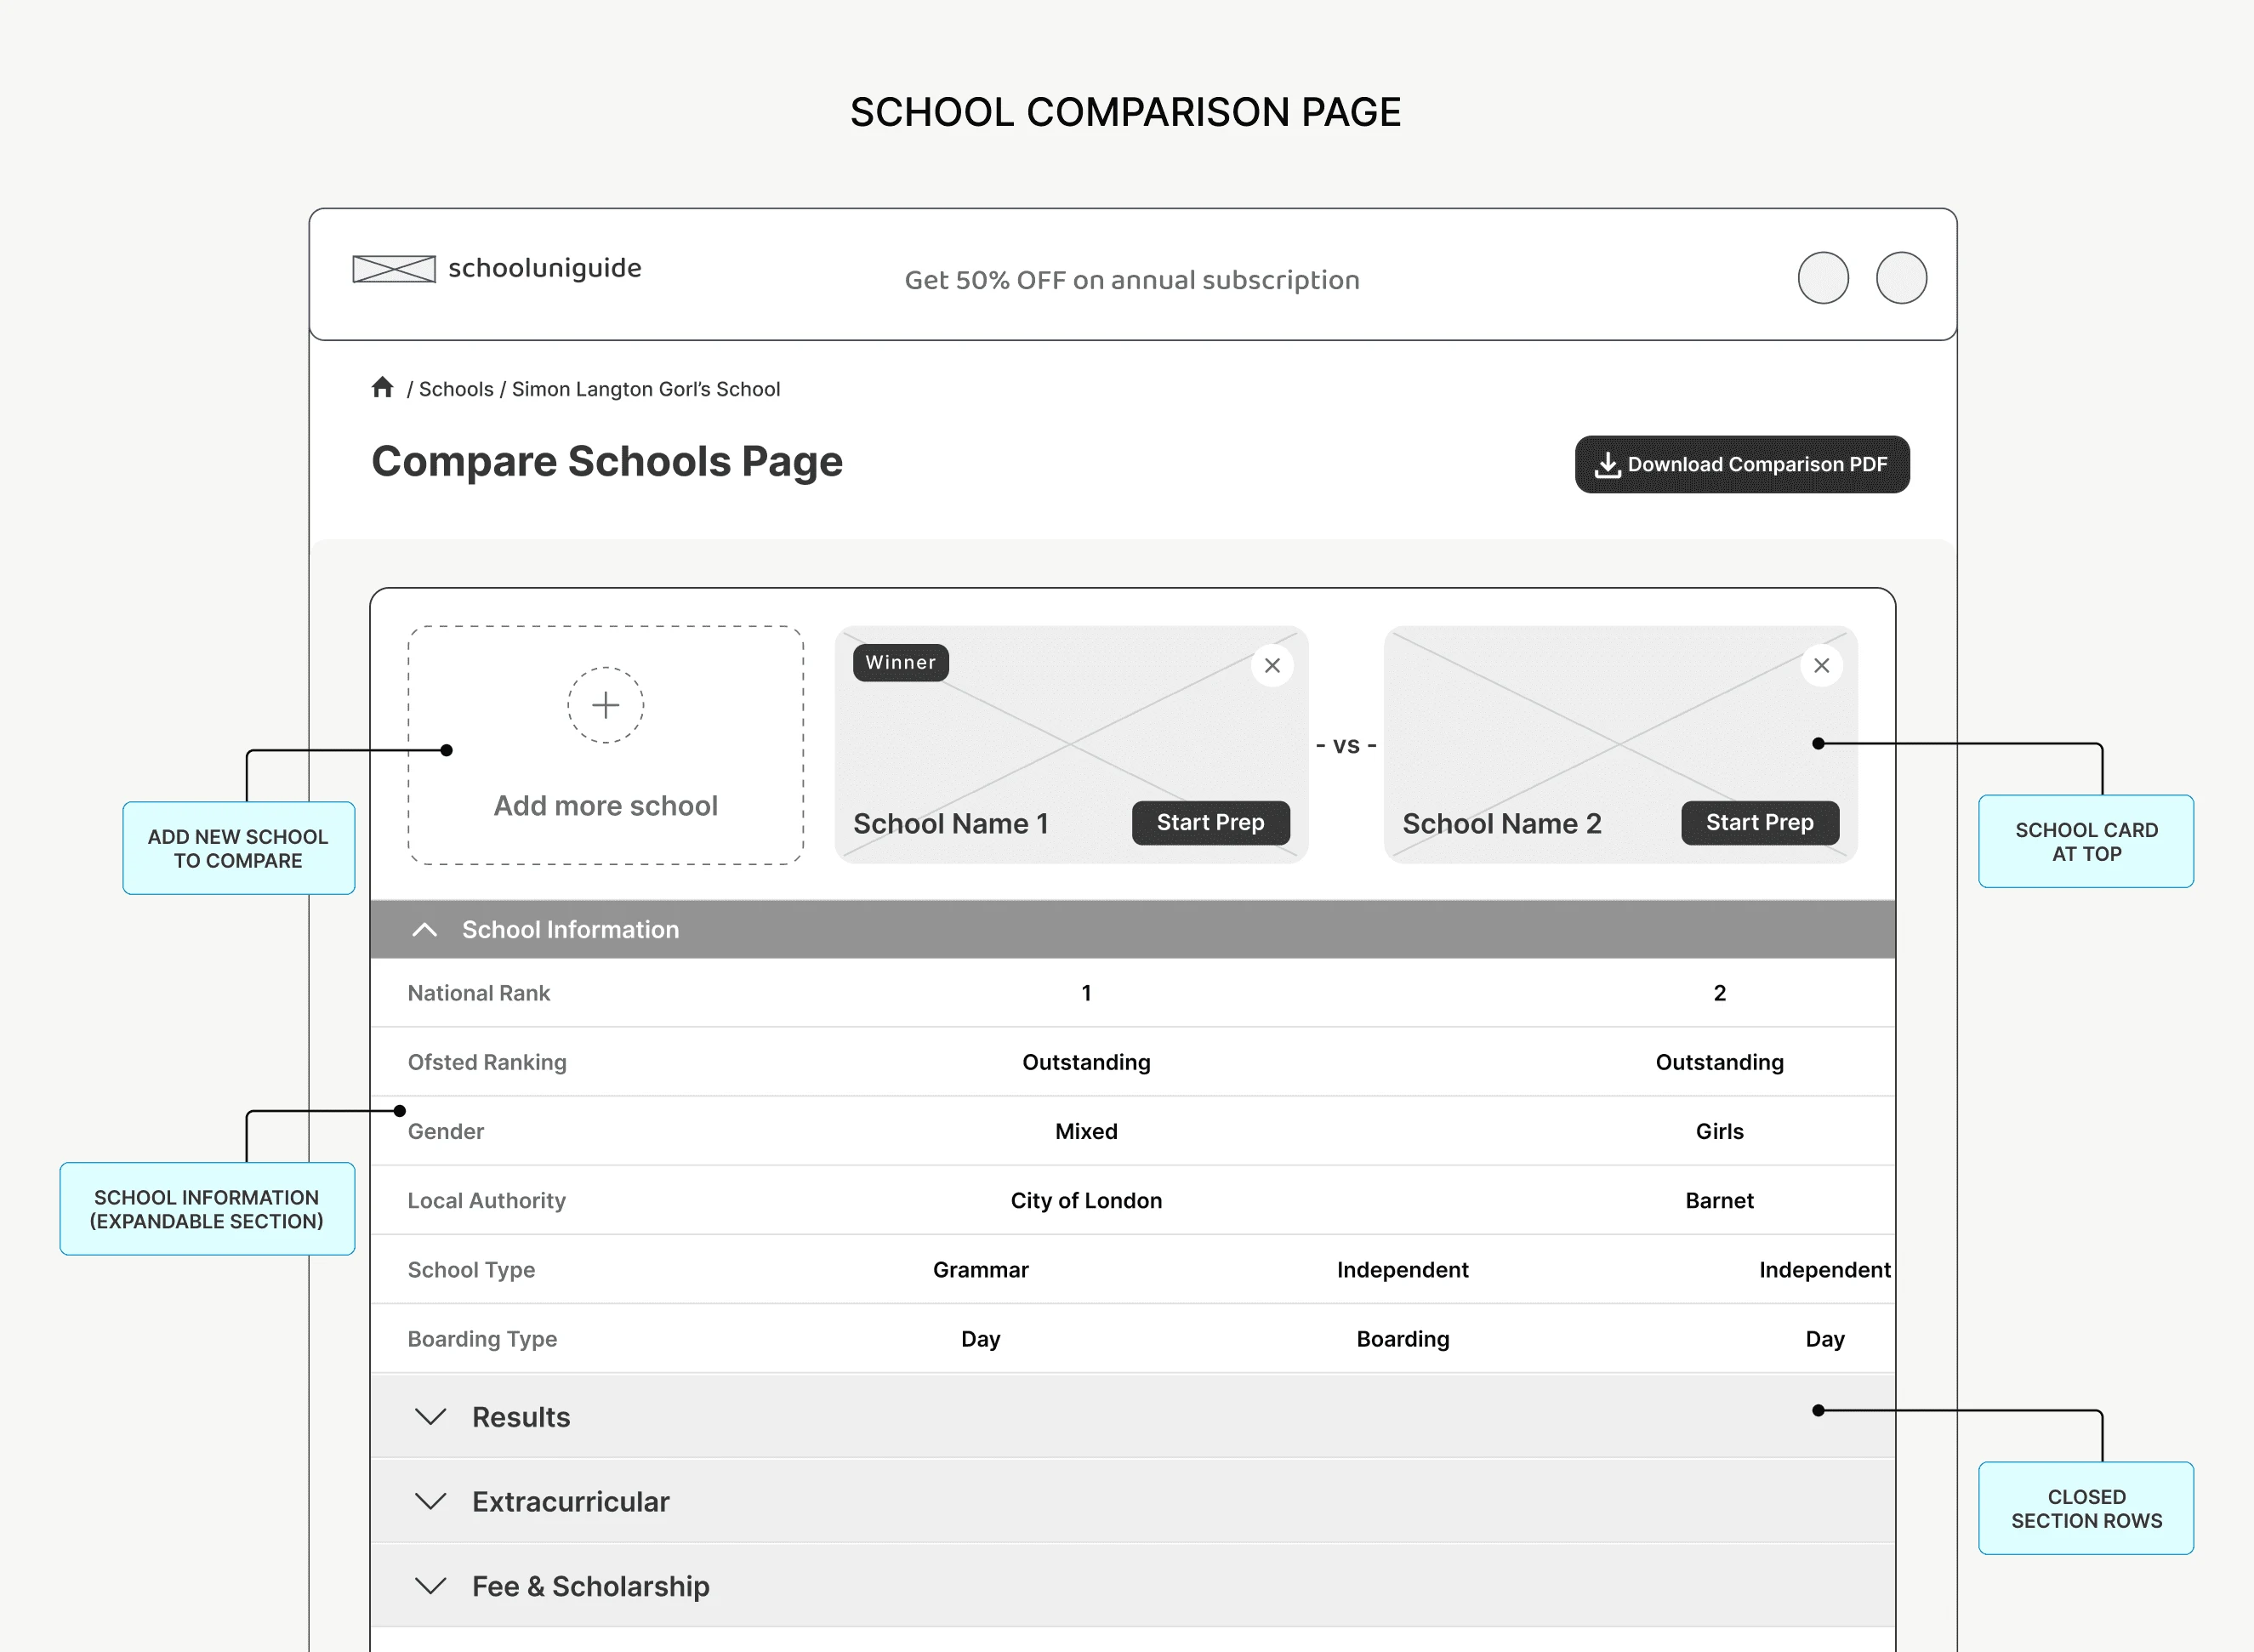Click the National Rank row label
The image size is (2254, 1652).
coord(479,993)
